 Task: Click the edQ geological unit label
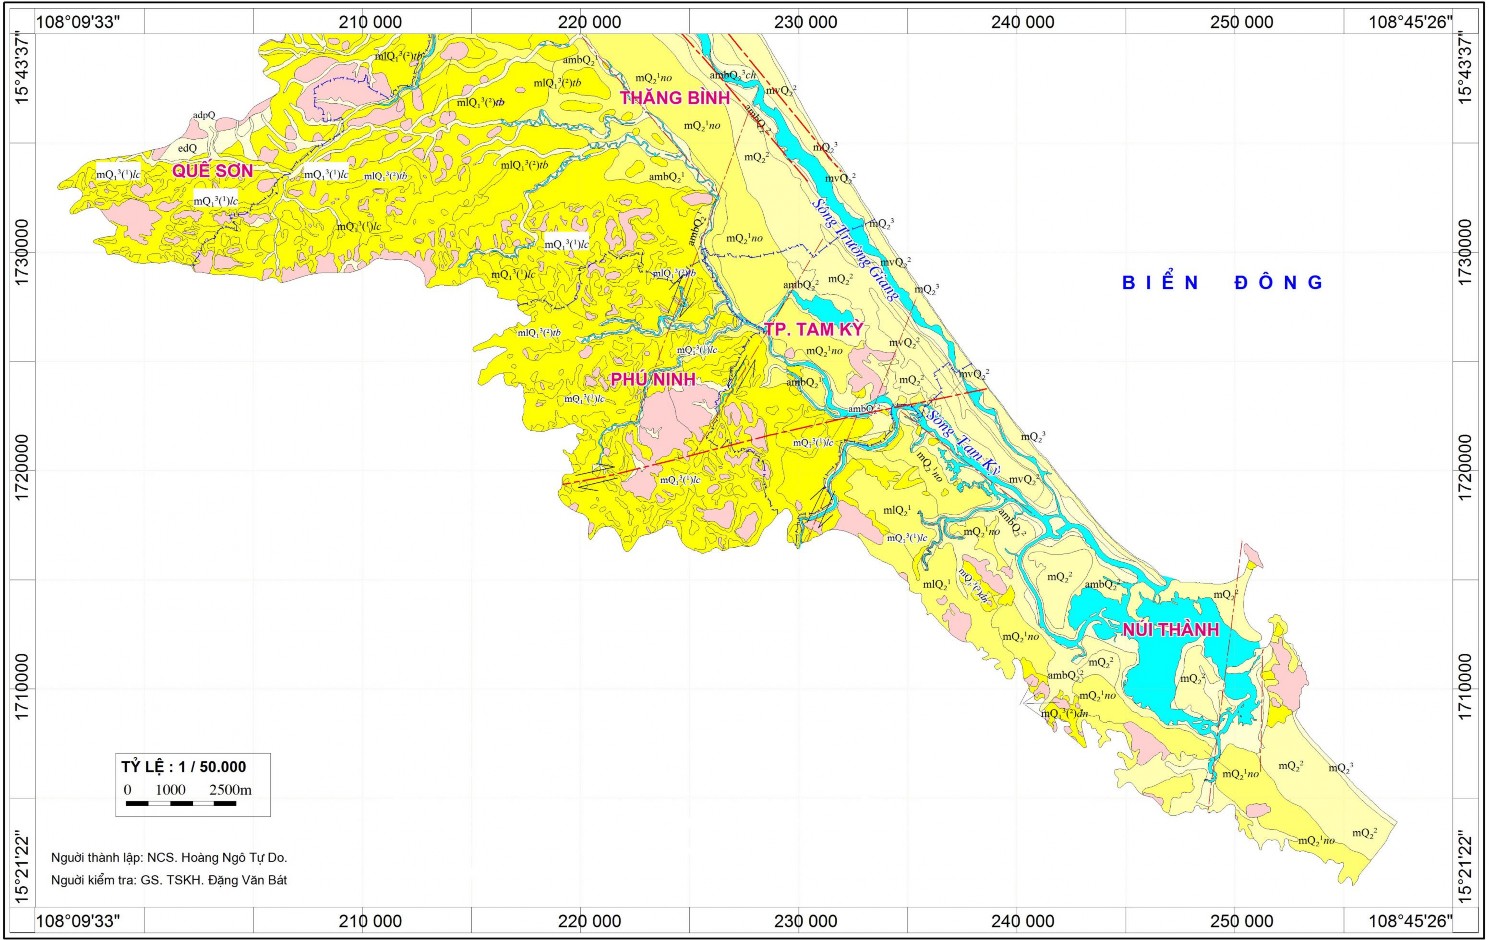(x=187, y=148)
